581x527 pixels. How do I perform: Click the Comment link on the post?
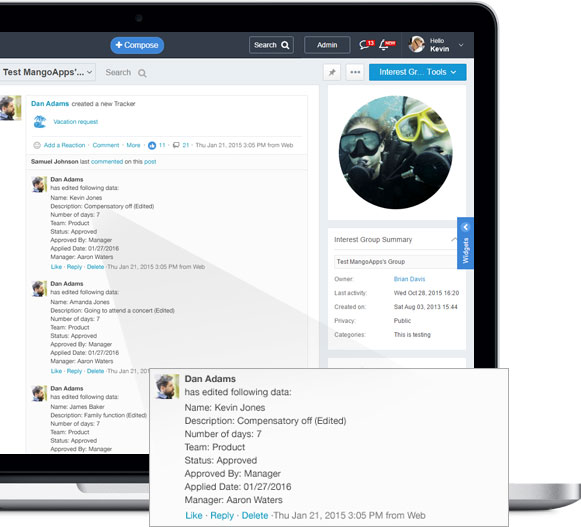pyautogui.click(x=106, y=145)
